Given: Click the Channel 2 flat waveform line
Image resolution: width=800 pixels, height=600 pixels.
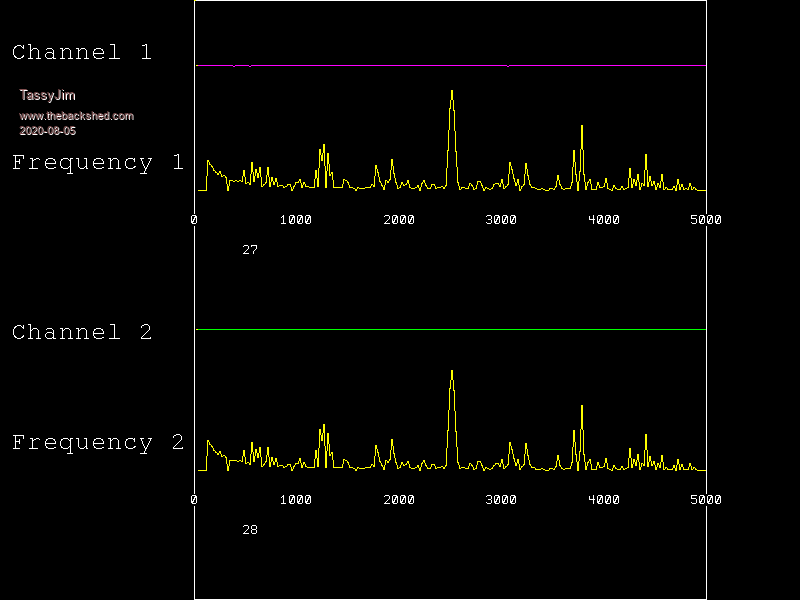Looking at the screenshot, I should point(450,329).
